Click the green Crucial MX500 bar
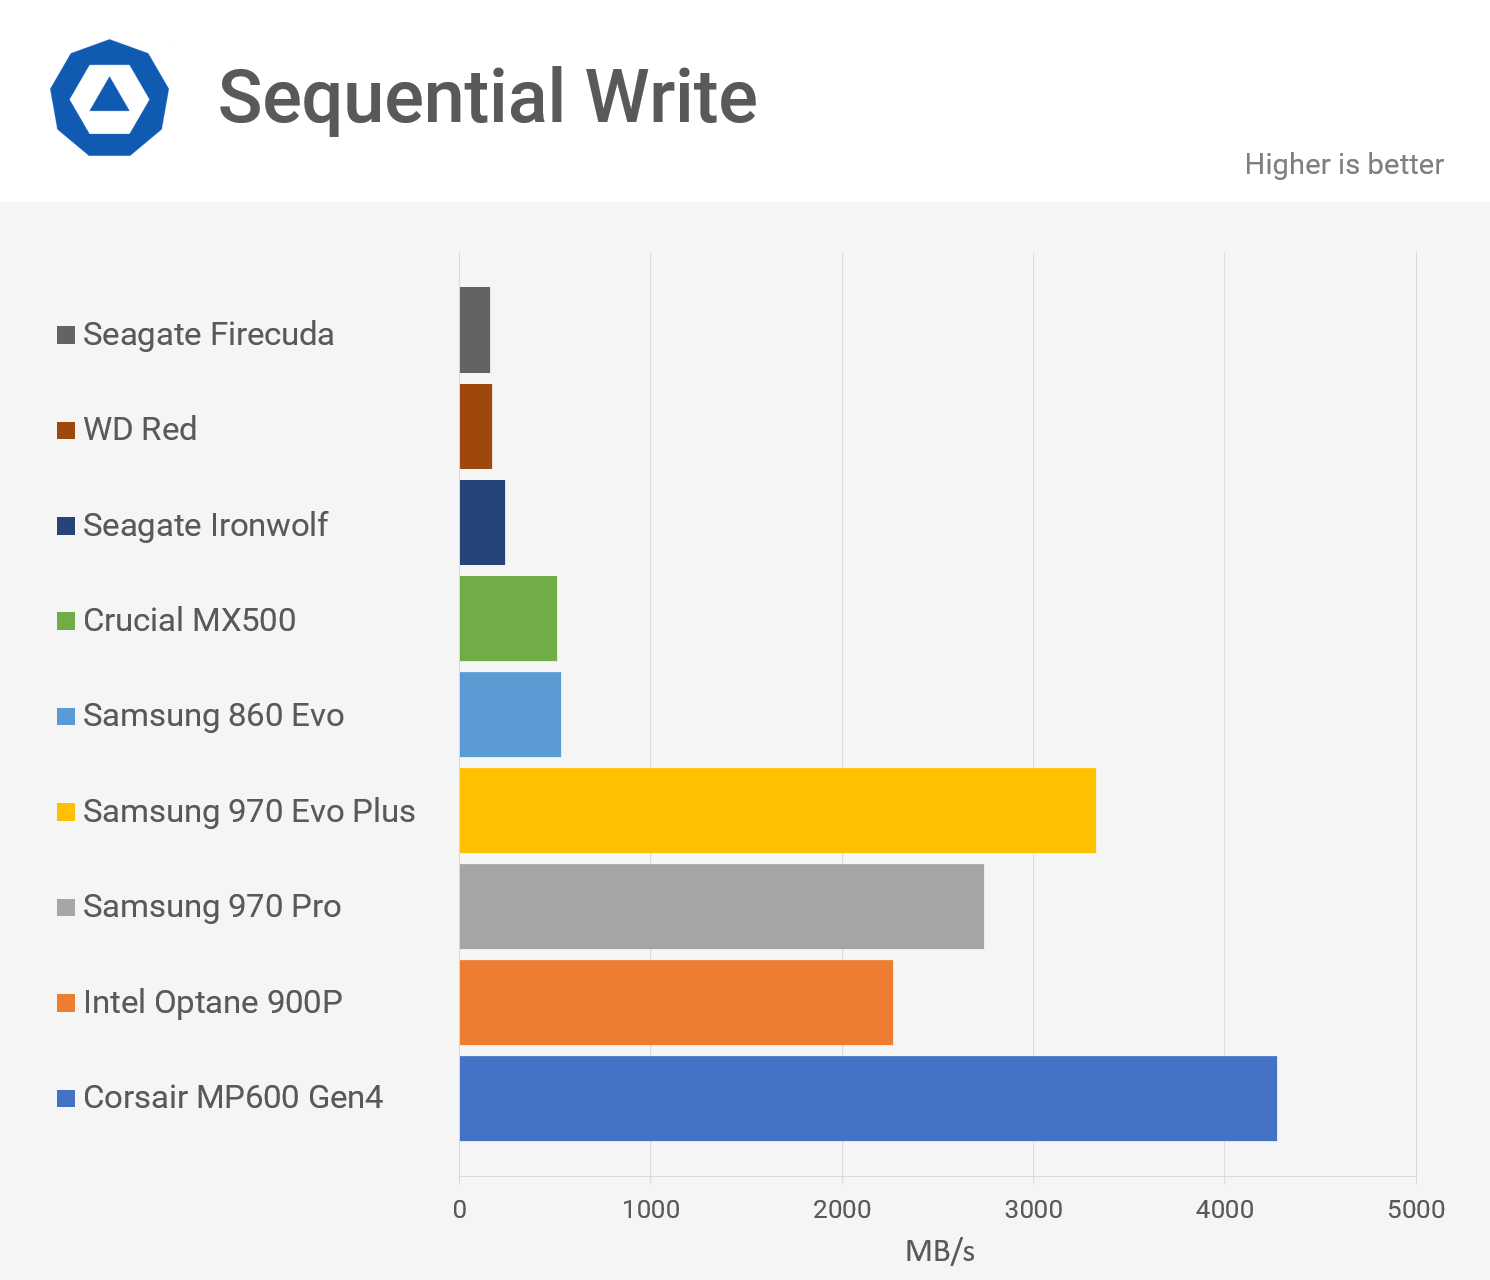Screen dimensions: 1490x1280 click(508, 619)
